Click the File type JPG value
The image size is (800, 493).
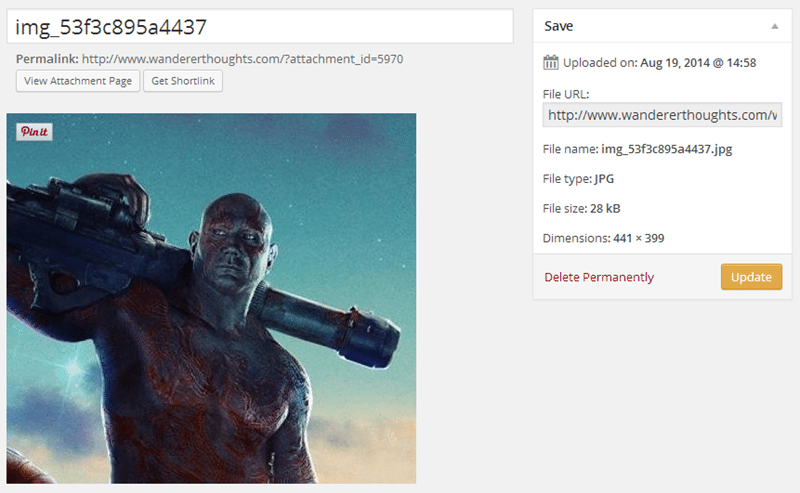[604, 179]
